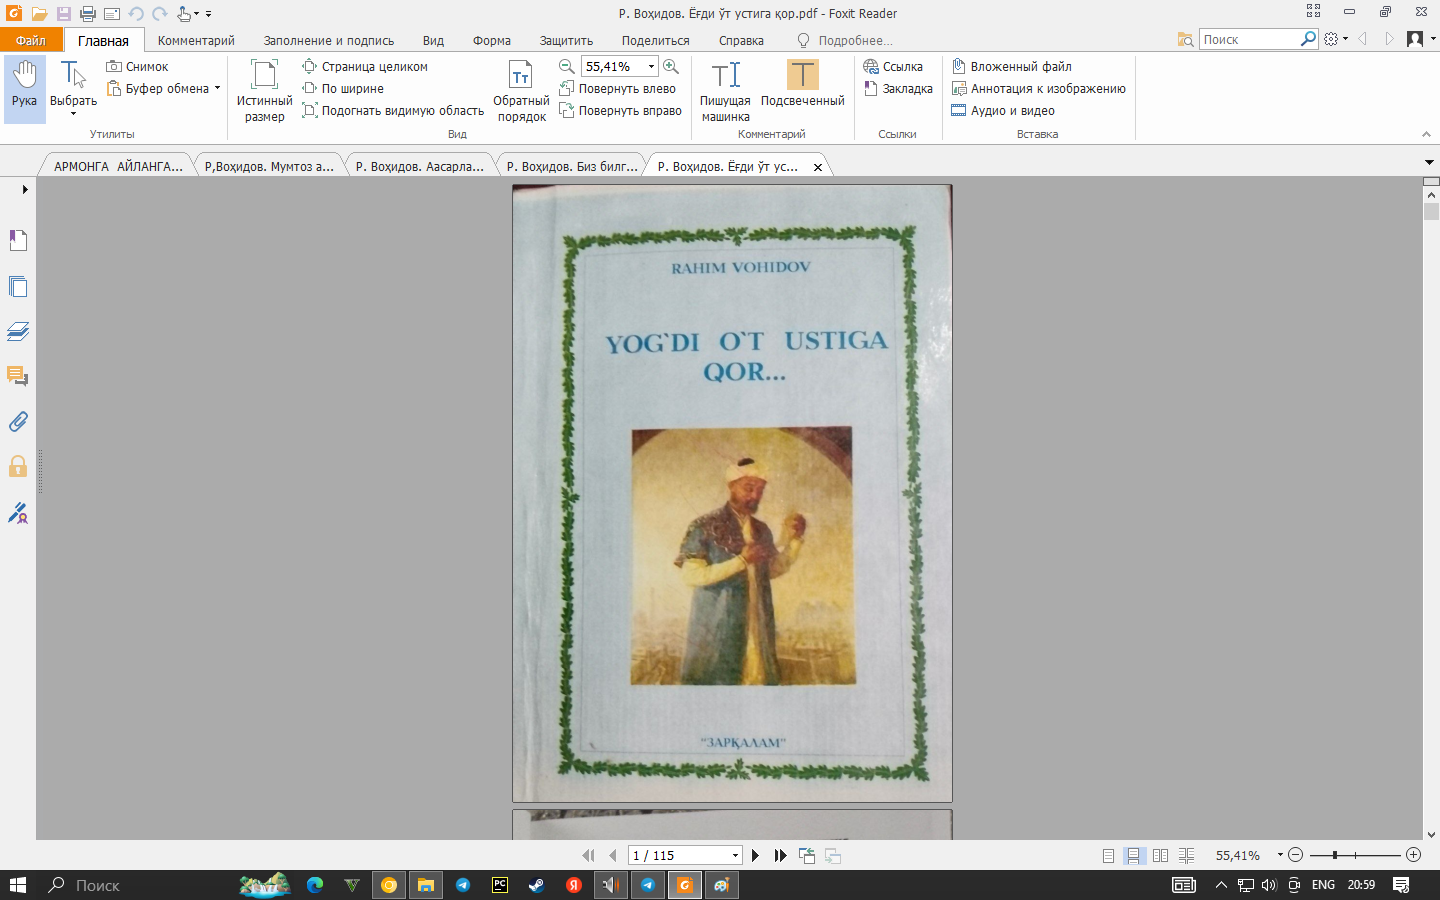Image resolution: width=1440 pixels, height=900 pixels.
Task: Open a file using the folder icon
Action: point(39,14)
